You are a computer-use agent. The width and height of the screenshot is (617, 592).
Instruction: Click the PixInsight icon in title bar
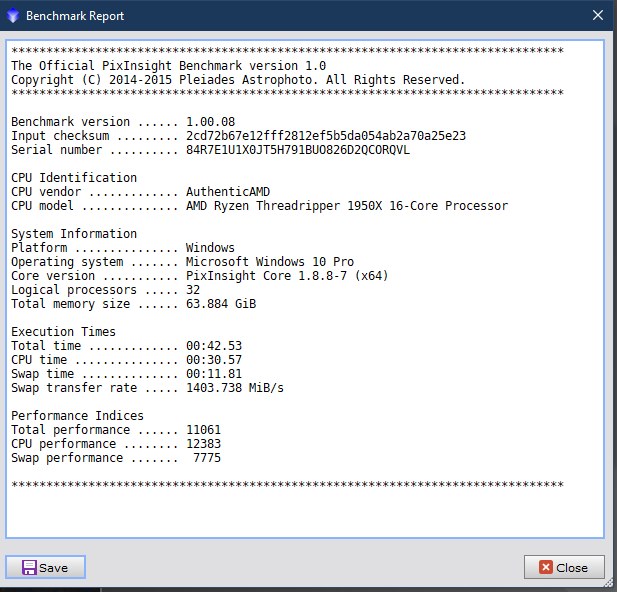point(13,16)
